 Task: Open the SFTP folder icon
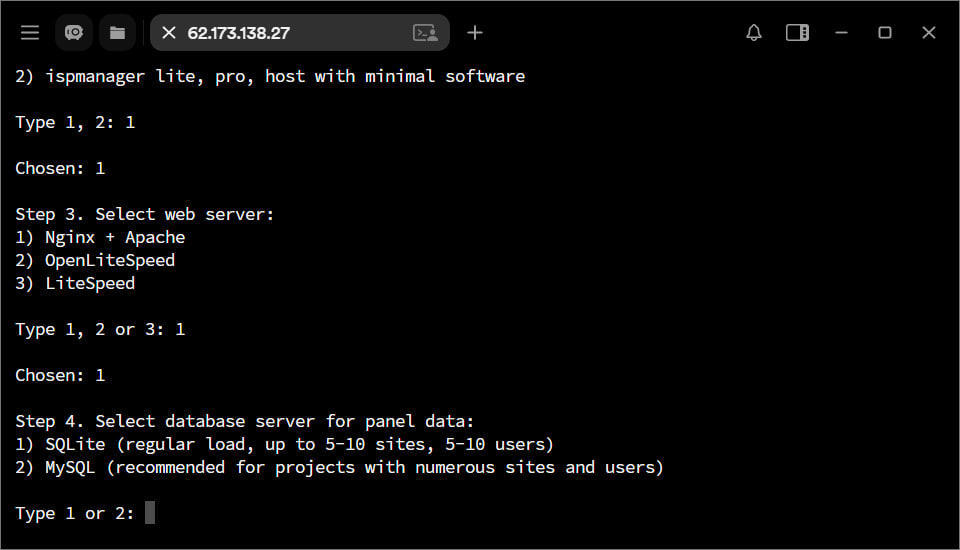click(x=117, y=33)
